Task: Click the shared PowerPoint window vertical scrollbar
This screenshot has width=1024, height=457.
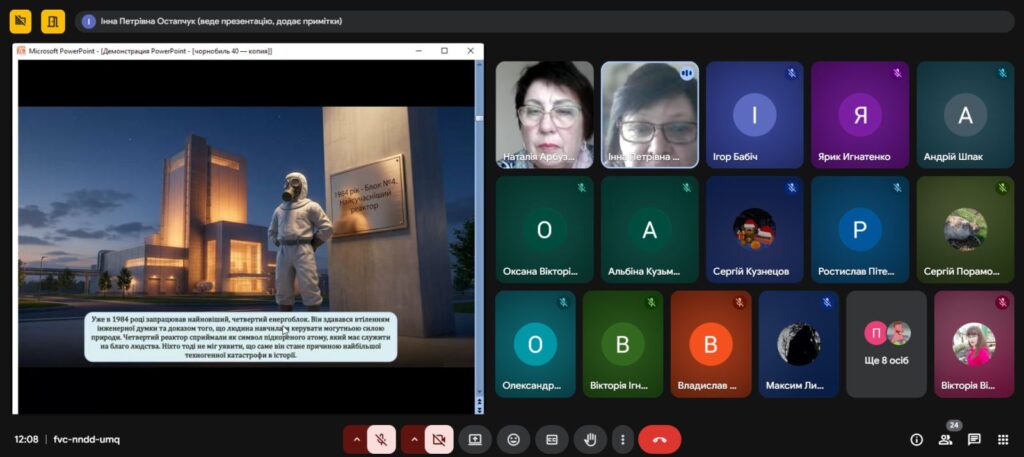Action: 479,230
